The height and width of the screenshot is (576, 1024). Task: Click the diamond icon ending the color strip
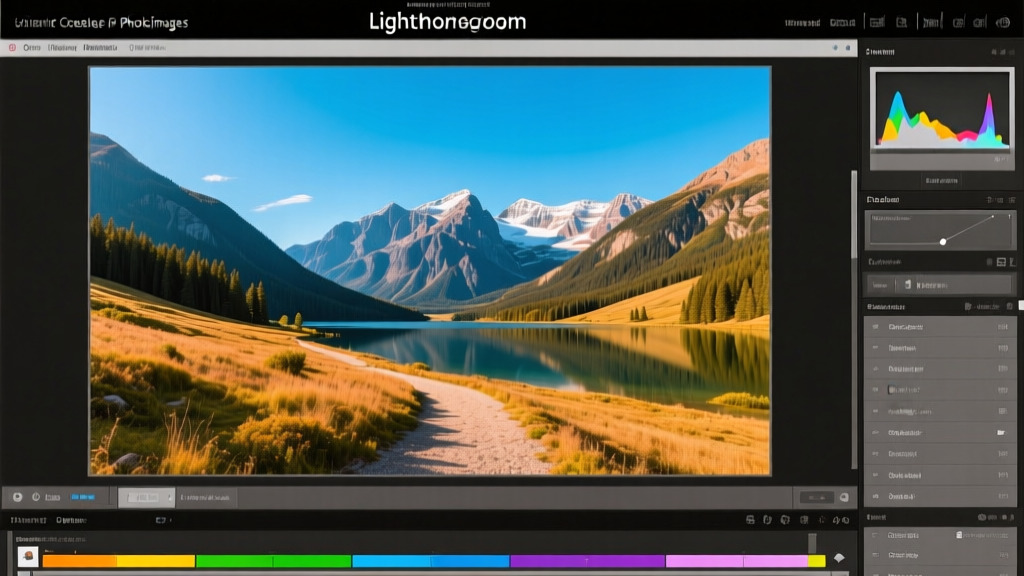pos(839,558)
